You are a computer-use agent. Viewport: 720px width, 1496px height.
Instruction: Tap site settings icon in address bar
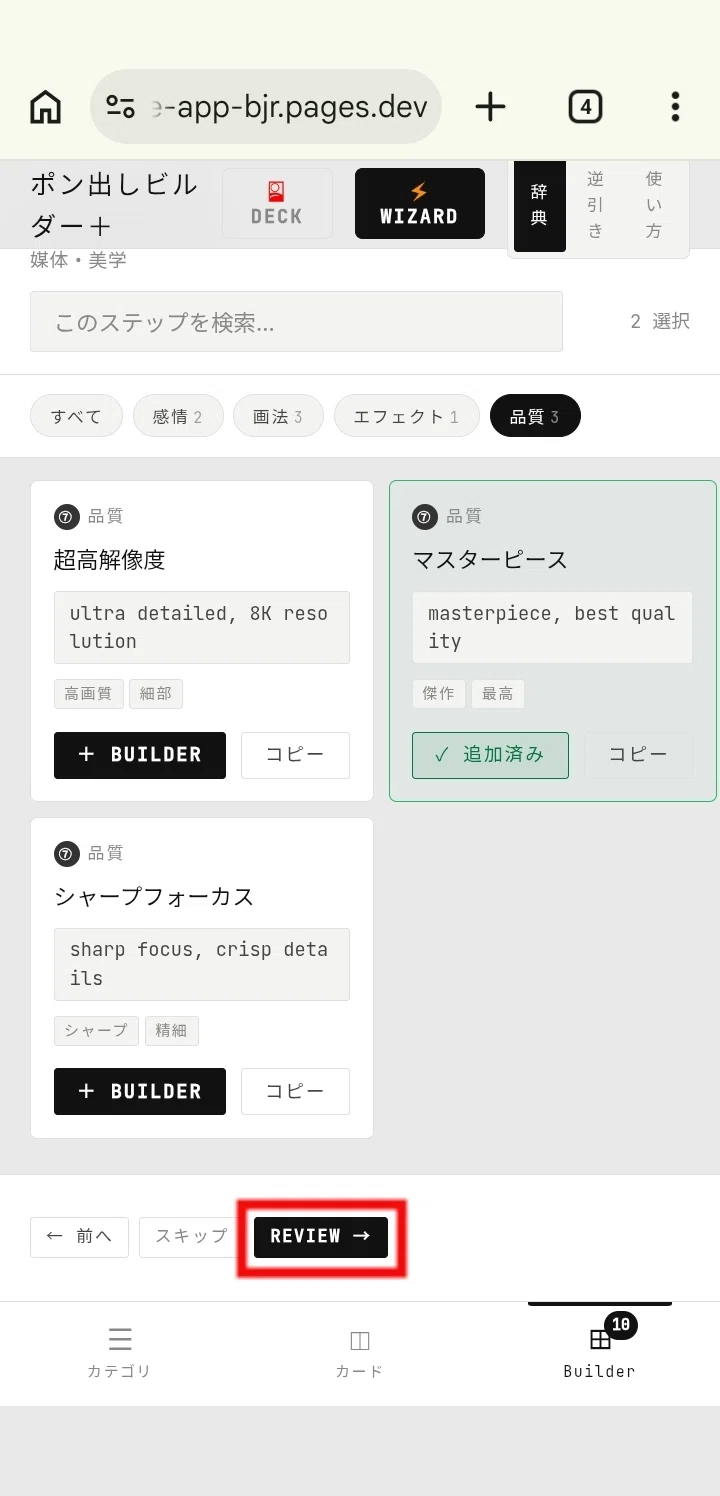pos(121,106)
